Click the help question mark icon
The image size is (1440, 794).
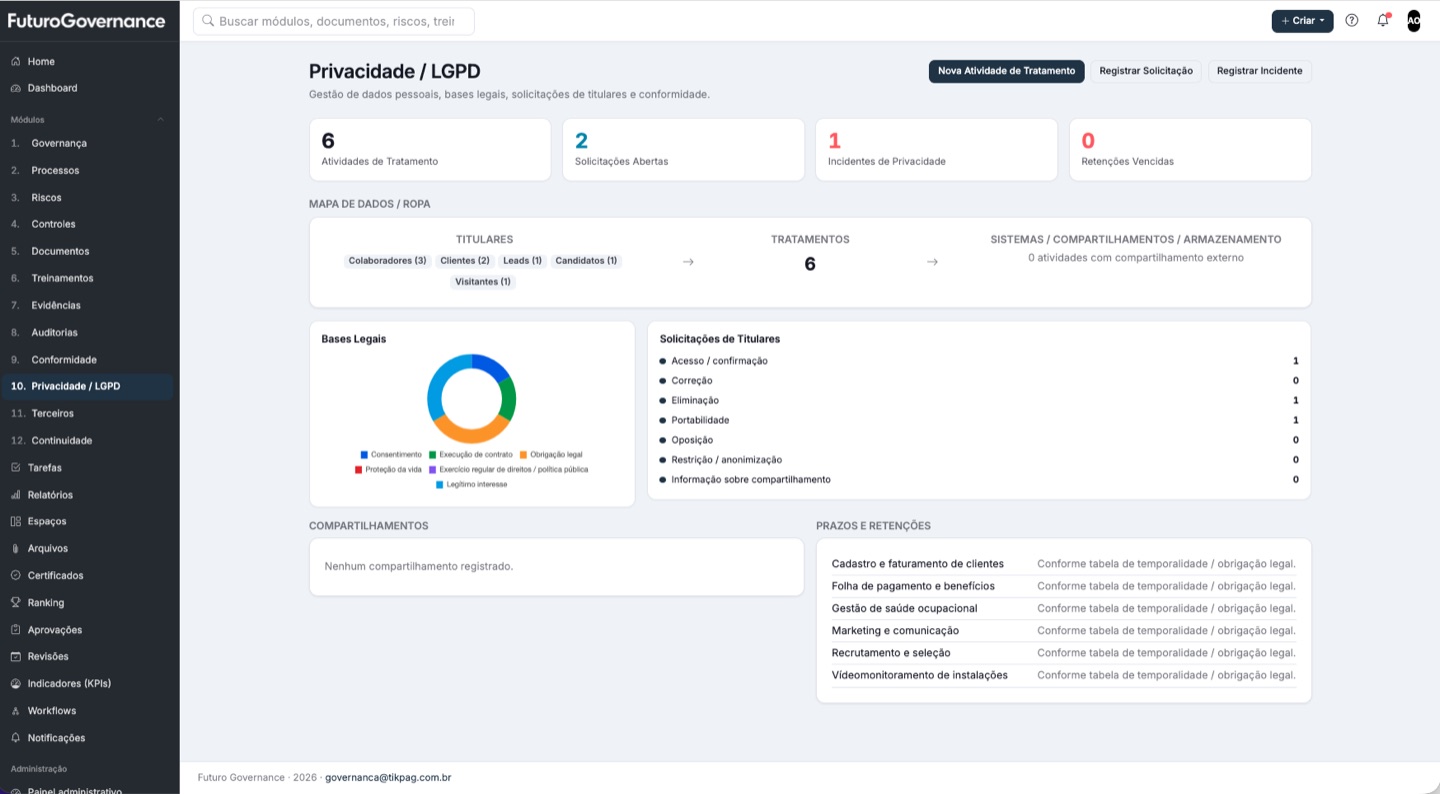(1352, 20)
